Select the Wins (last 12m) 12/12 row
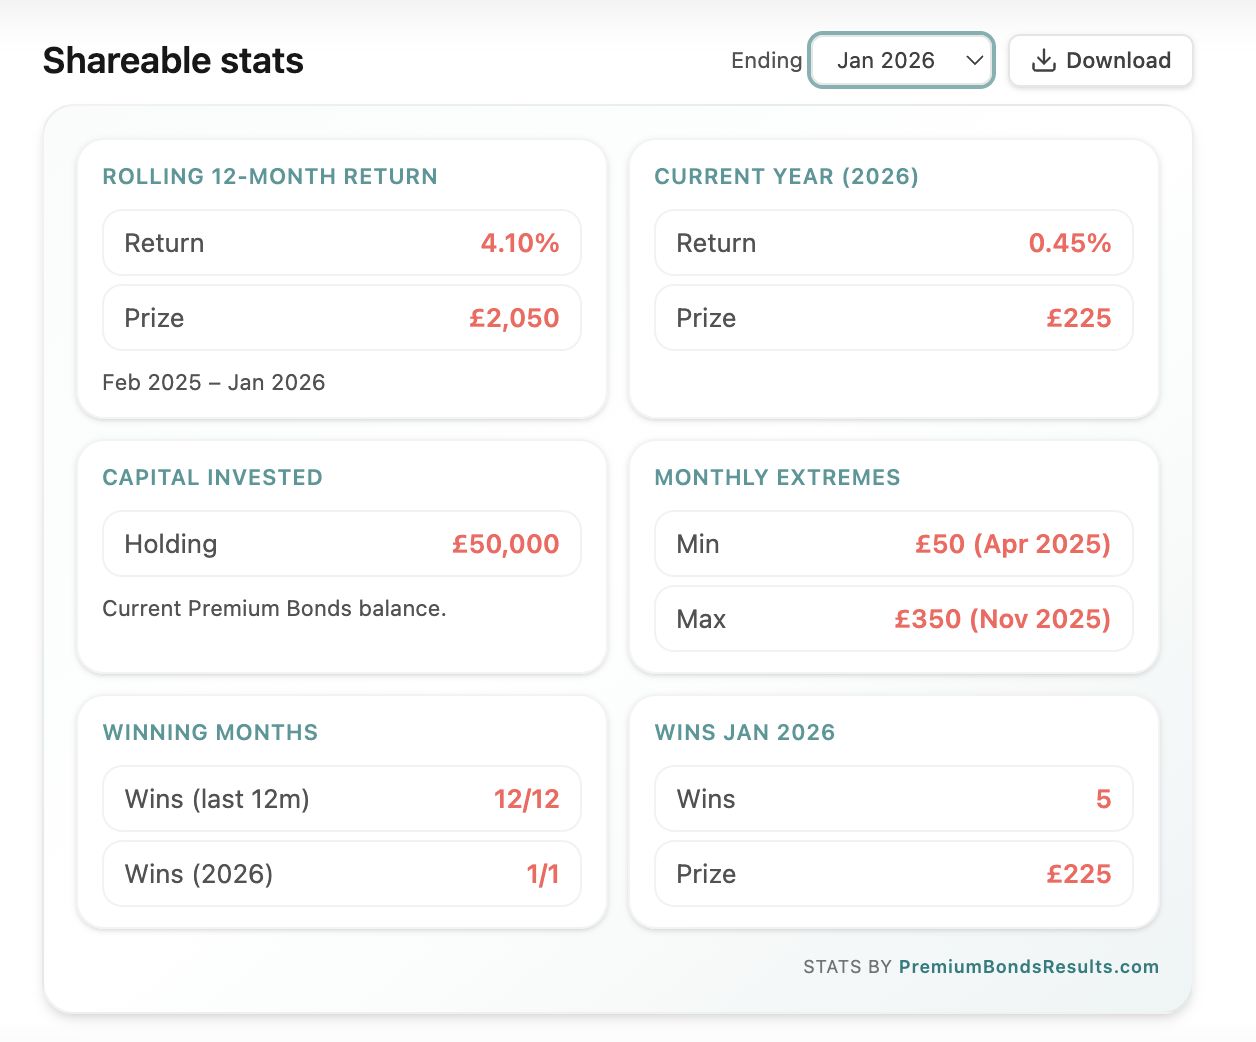1256x1042 pixels. tap(341, 799)
